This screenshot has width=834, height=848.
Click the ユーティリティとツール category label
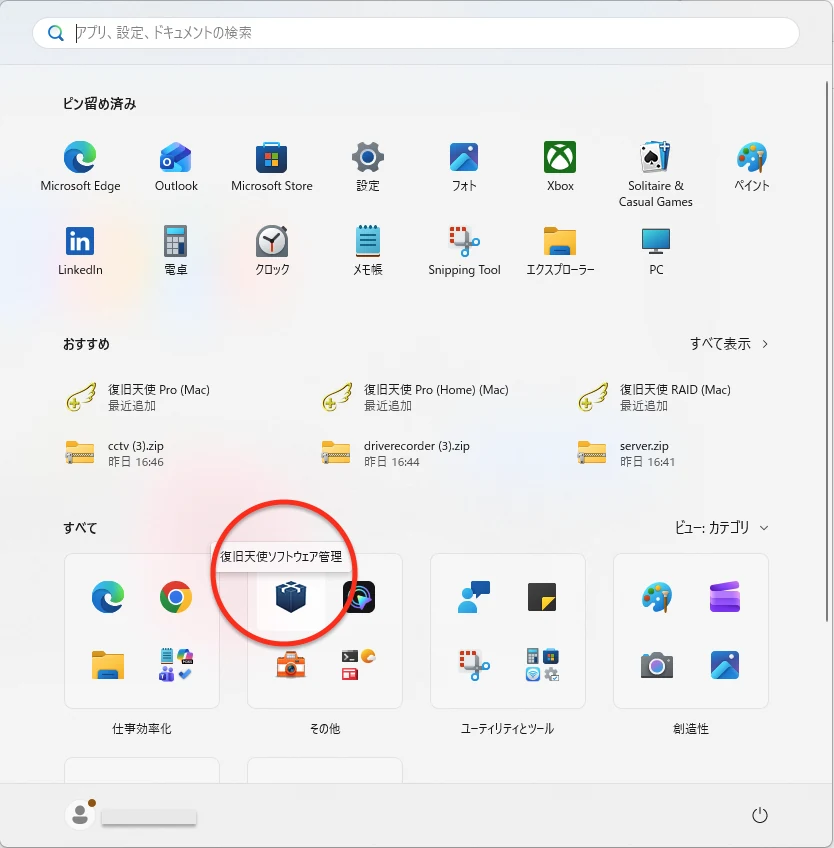click(507, 729)
